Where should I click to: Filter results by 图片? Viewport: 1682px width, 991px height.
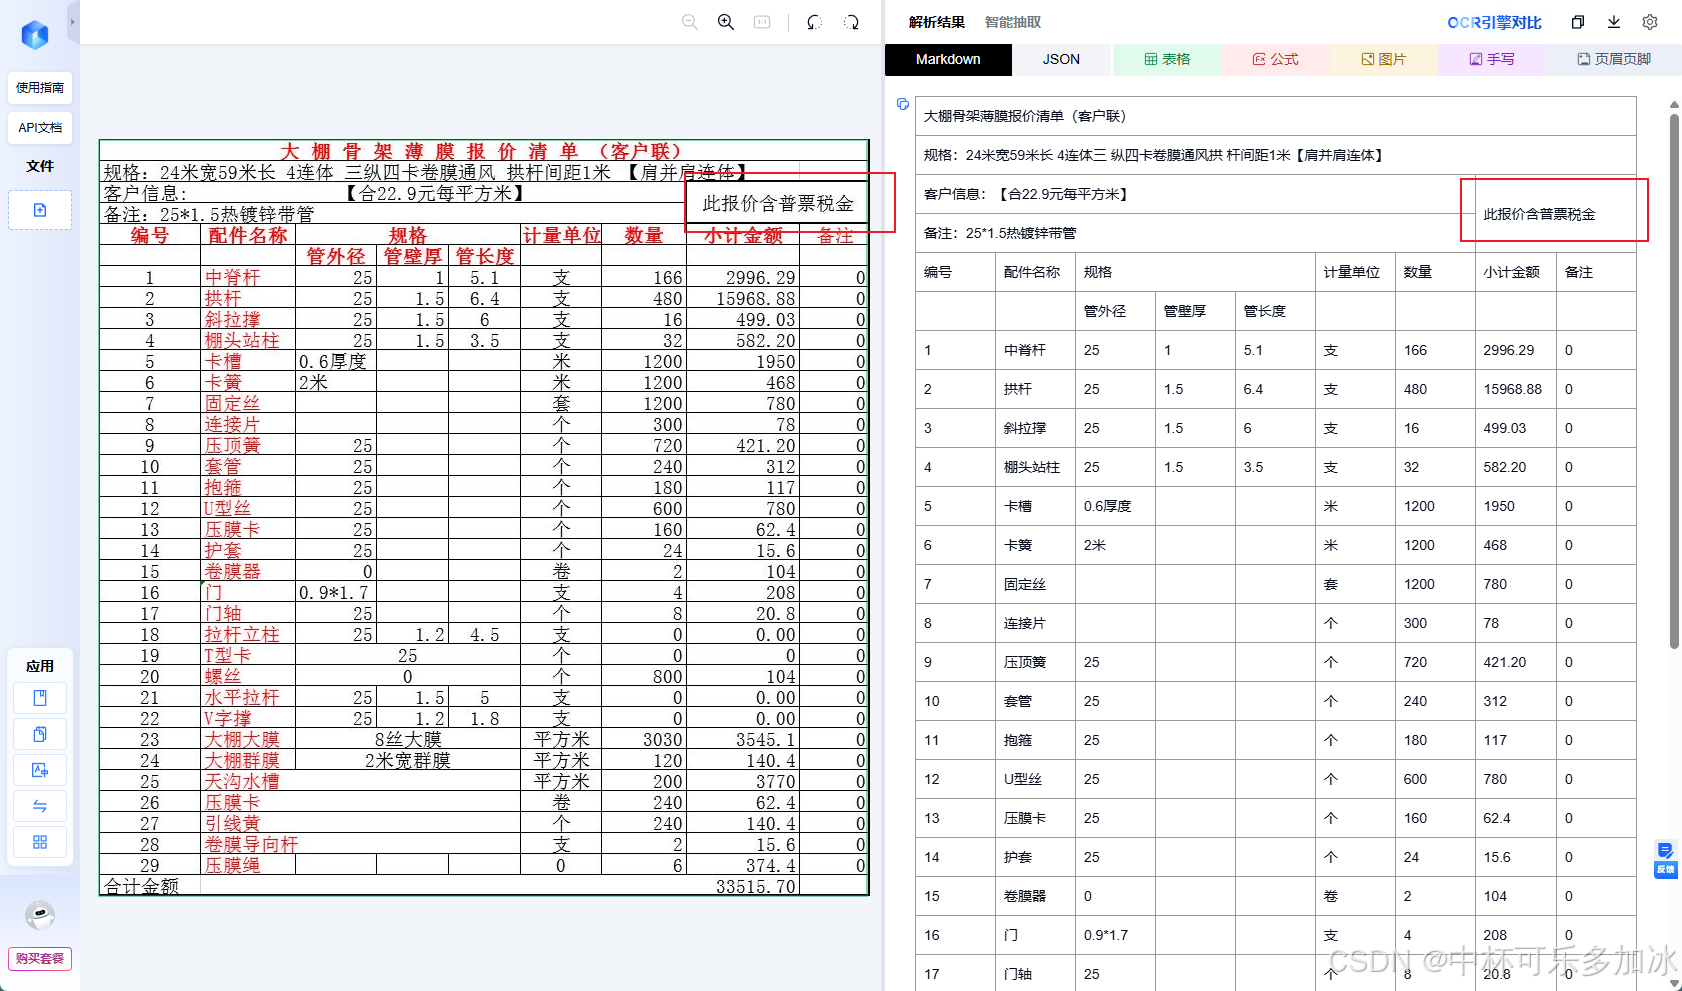point(1384,59)
